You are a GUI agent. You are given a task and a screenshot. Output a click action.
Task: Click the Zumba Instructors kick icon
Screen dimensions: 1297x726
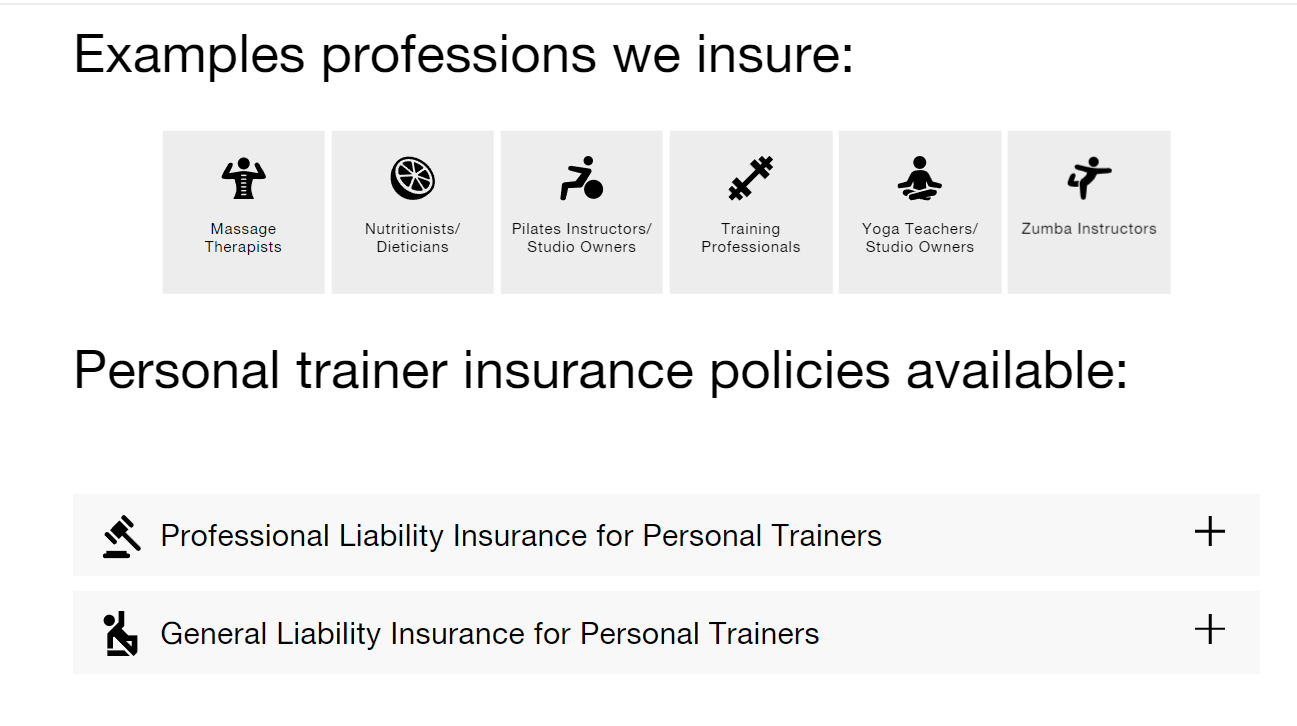1088,178
